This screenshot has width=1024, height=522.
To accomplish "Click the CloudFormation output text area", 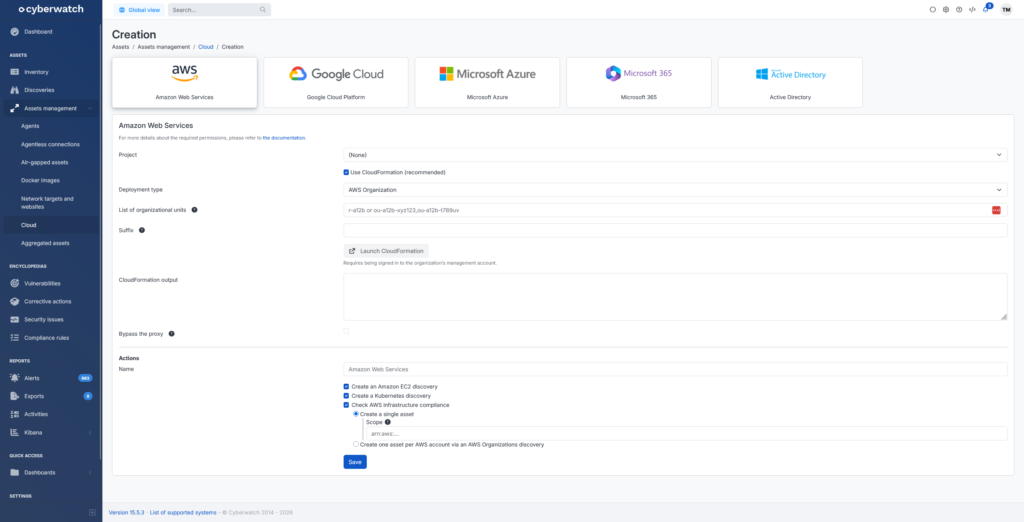I will (674, 297).
